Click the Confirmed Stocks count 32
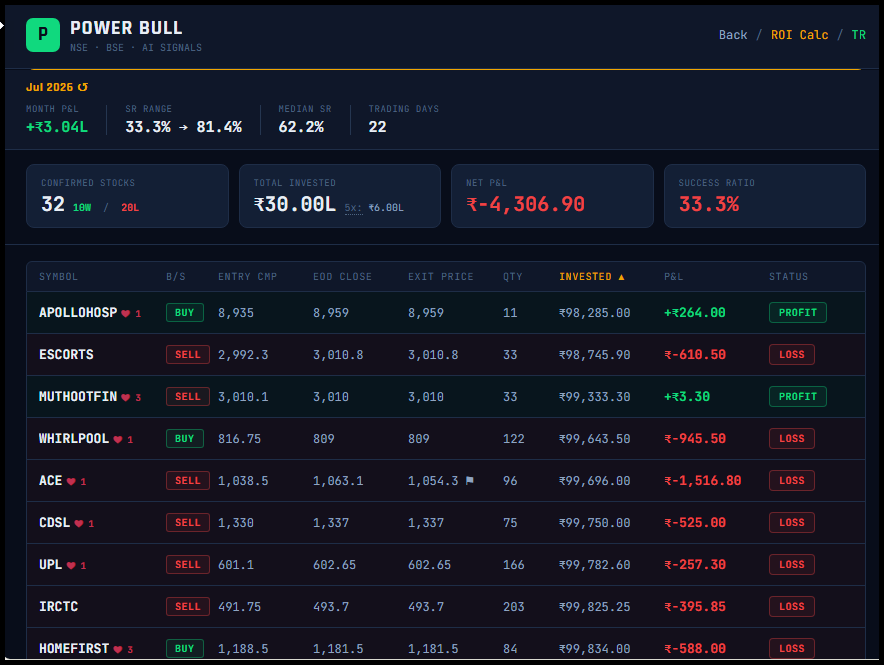The height and width of the screenshot is (665, 884). [x=53, y=204]
